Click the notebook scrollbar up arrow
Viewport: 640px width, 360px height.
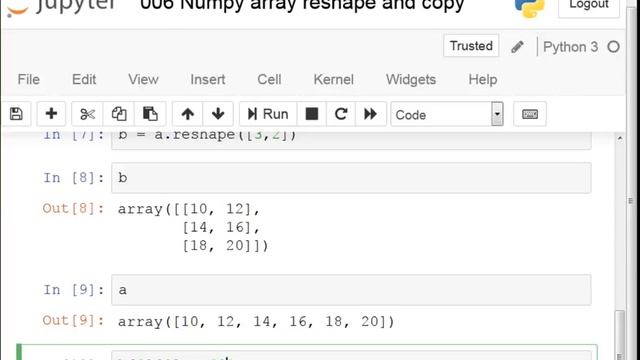click(620, 138)
